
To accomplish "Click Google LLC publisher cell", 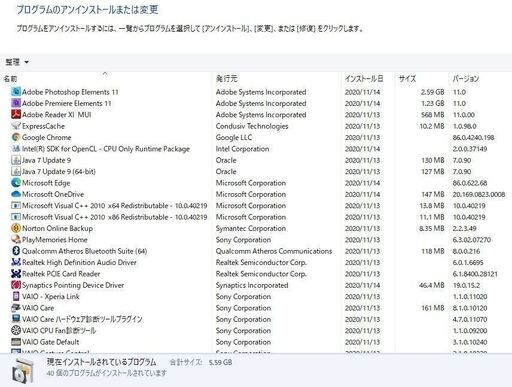I will (234, 137).
